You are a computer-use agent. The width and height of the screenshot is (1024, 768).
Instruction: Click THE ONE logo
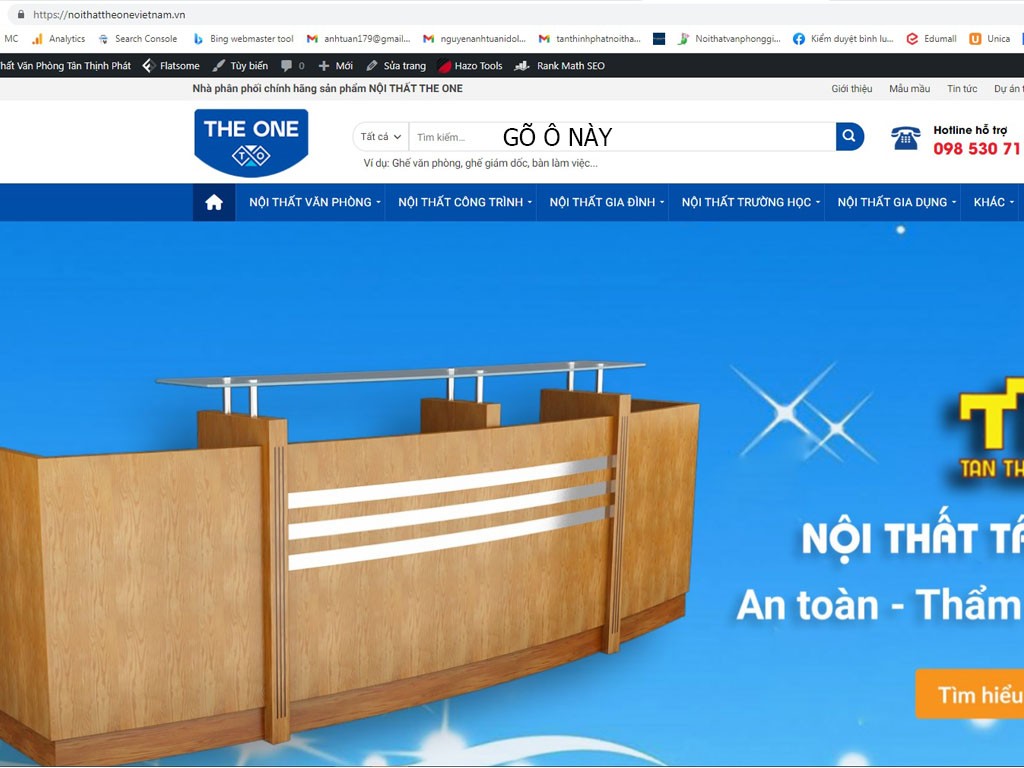[251, 142]
